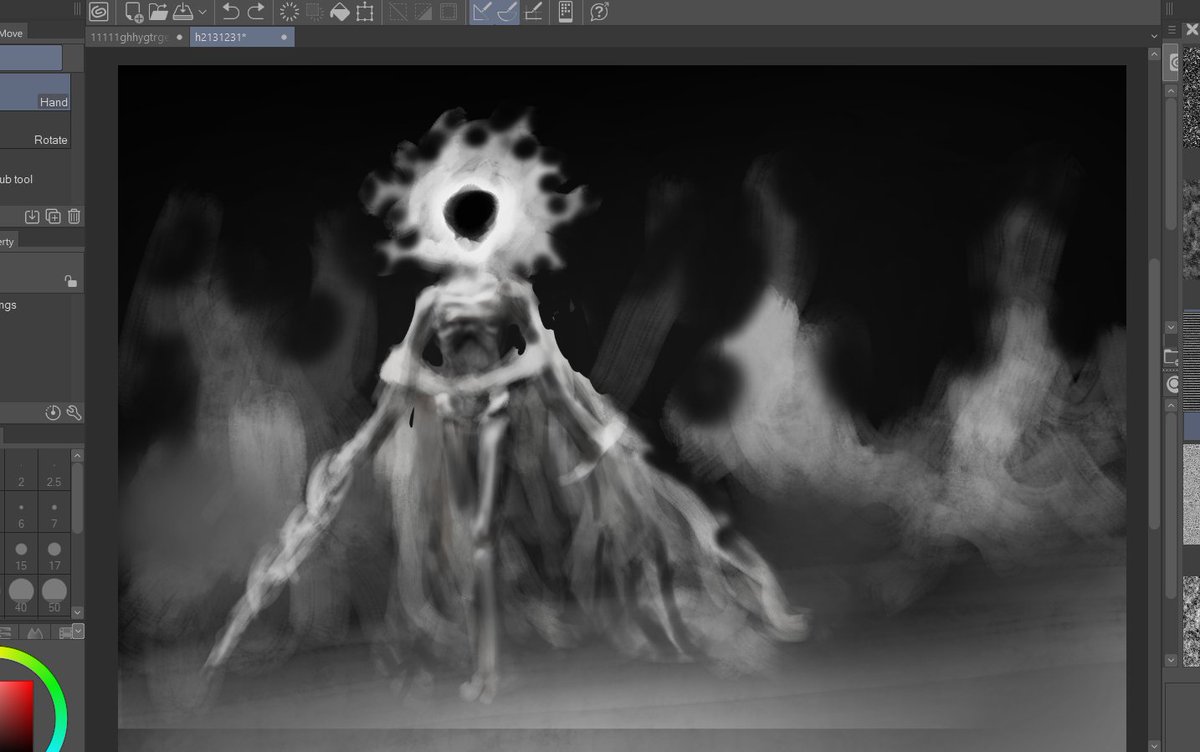Open sub tool detail wrench icon
The image size is (1200, 752).
pyautogui.click(x=73, y=413)
